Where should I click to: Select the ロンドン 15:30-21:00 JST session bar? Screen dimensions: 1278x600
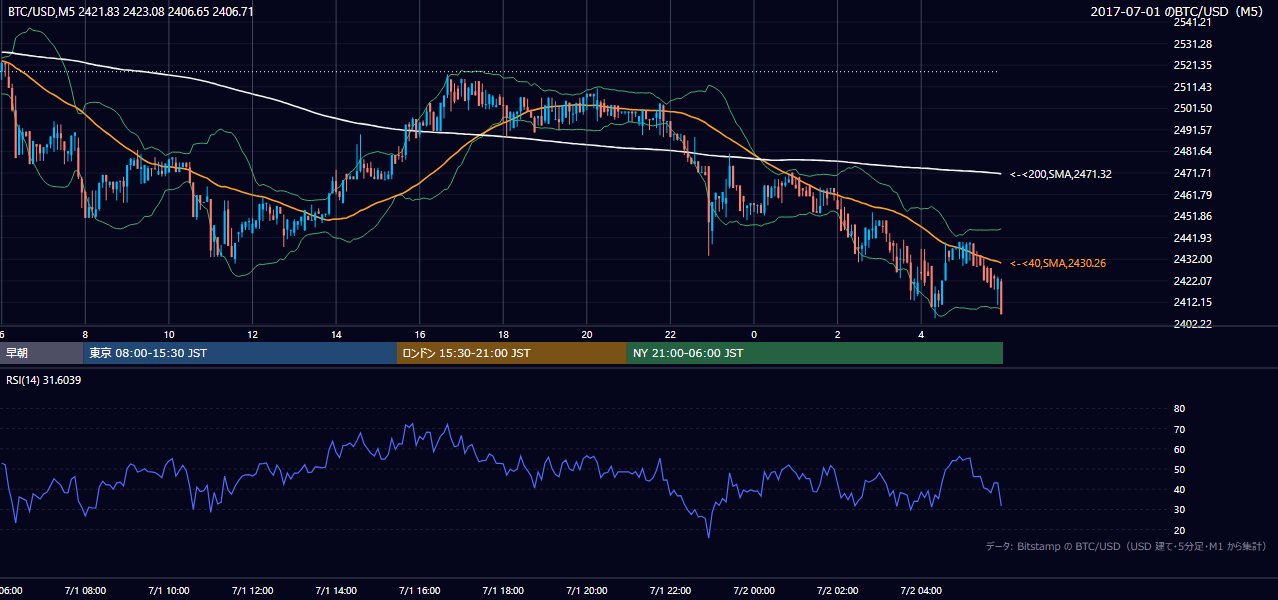pos(512,353)
